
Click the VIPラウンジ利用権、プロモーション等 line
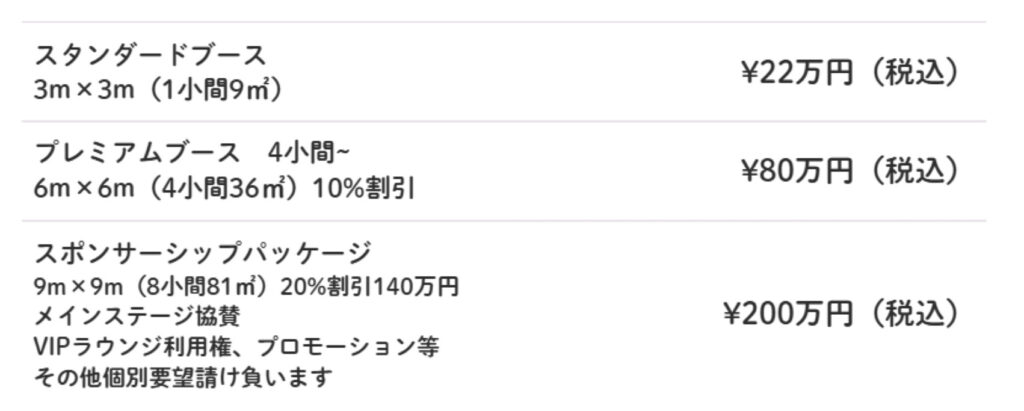click(236, 347)
